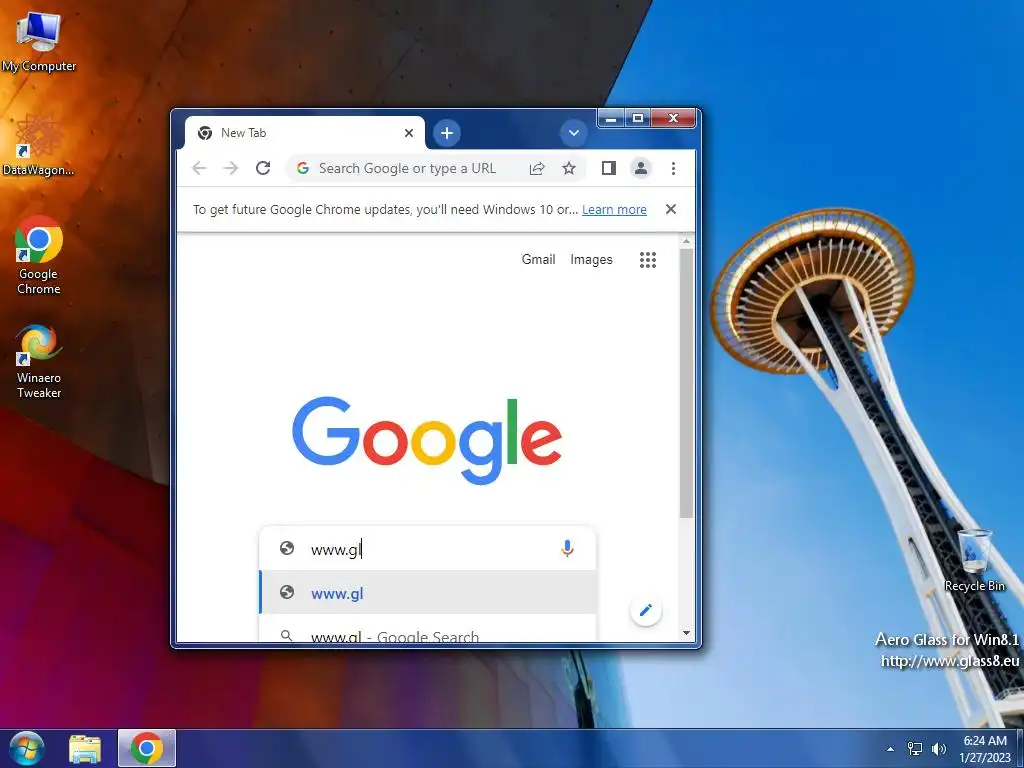Image resolution: width=1024 pixels, height=768 pixels.
Task: Close the New Tab tab
Action: tap(409, 133)
